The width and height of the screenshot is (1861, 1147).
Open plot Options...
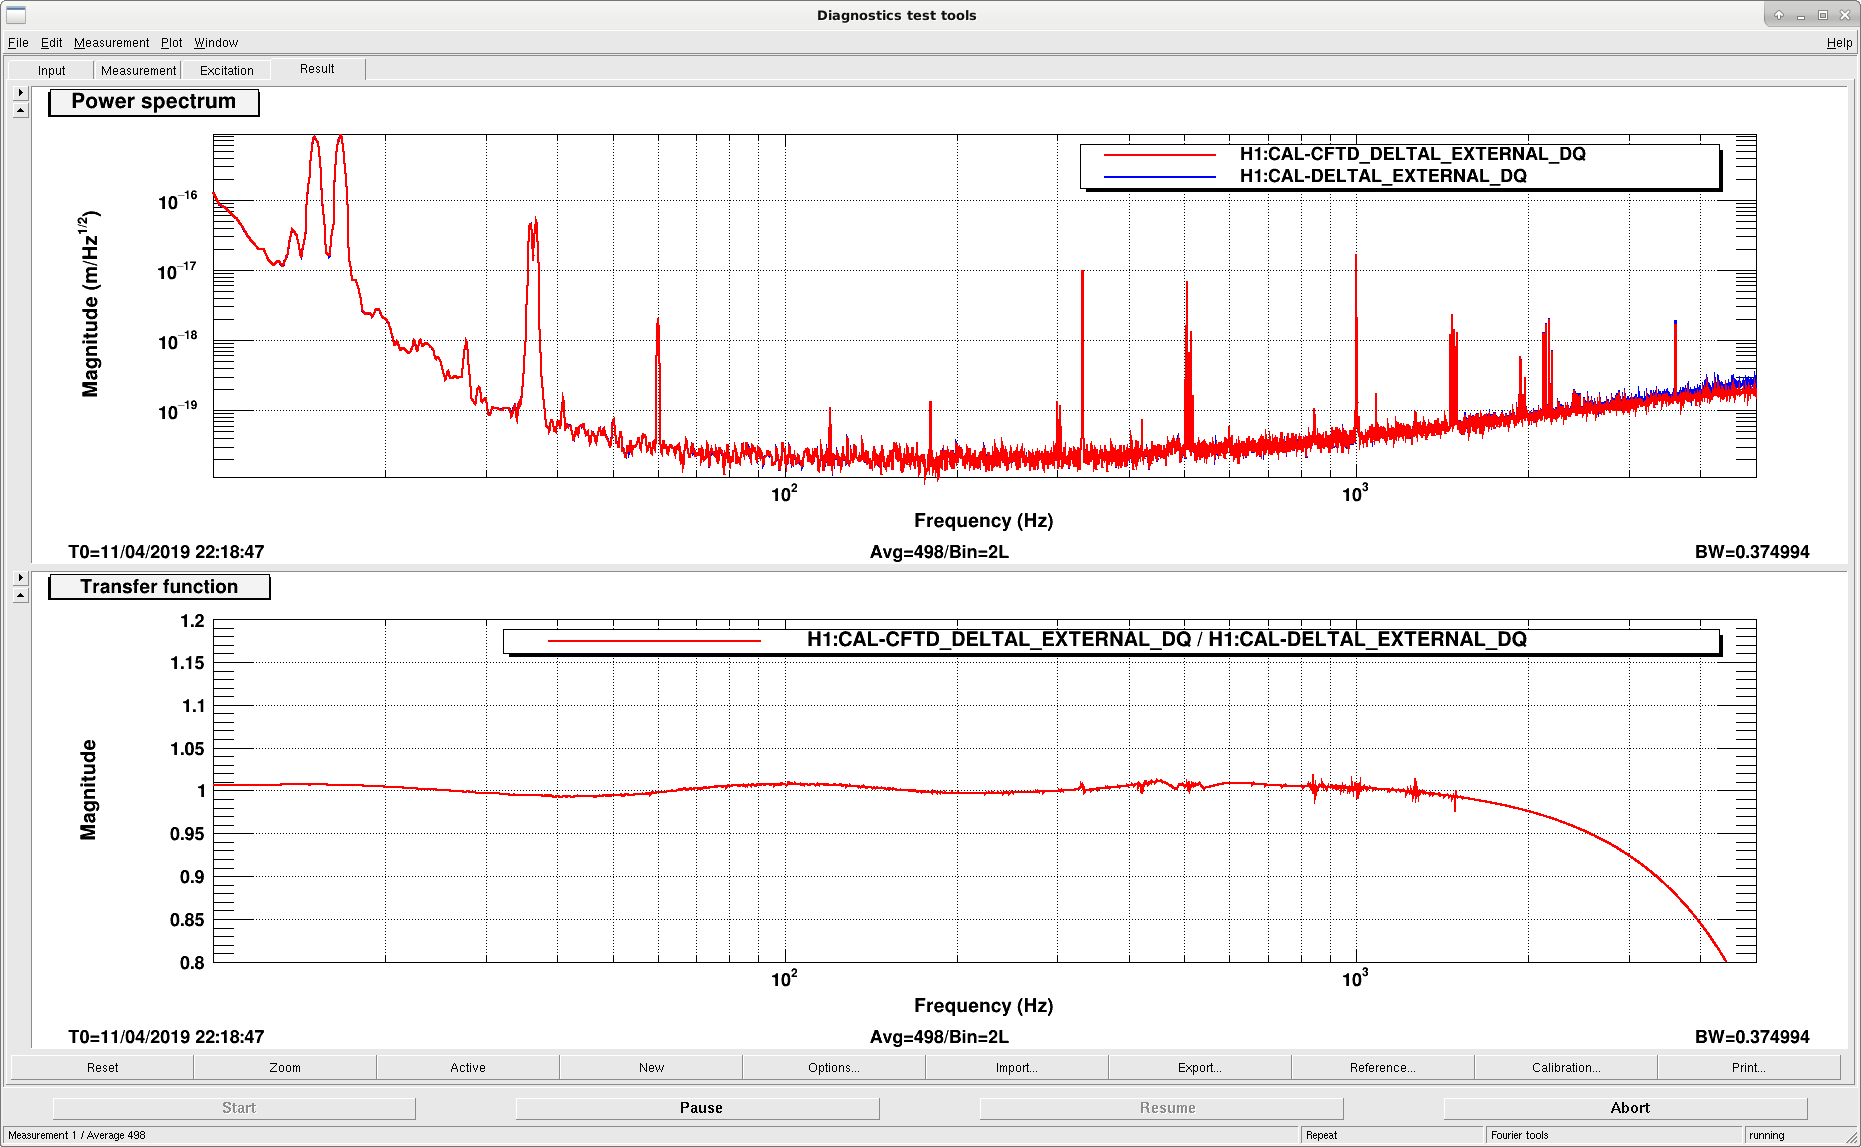(834, 1067)
